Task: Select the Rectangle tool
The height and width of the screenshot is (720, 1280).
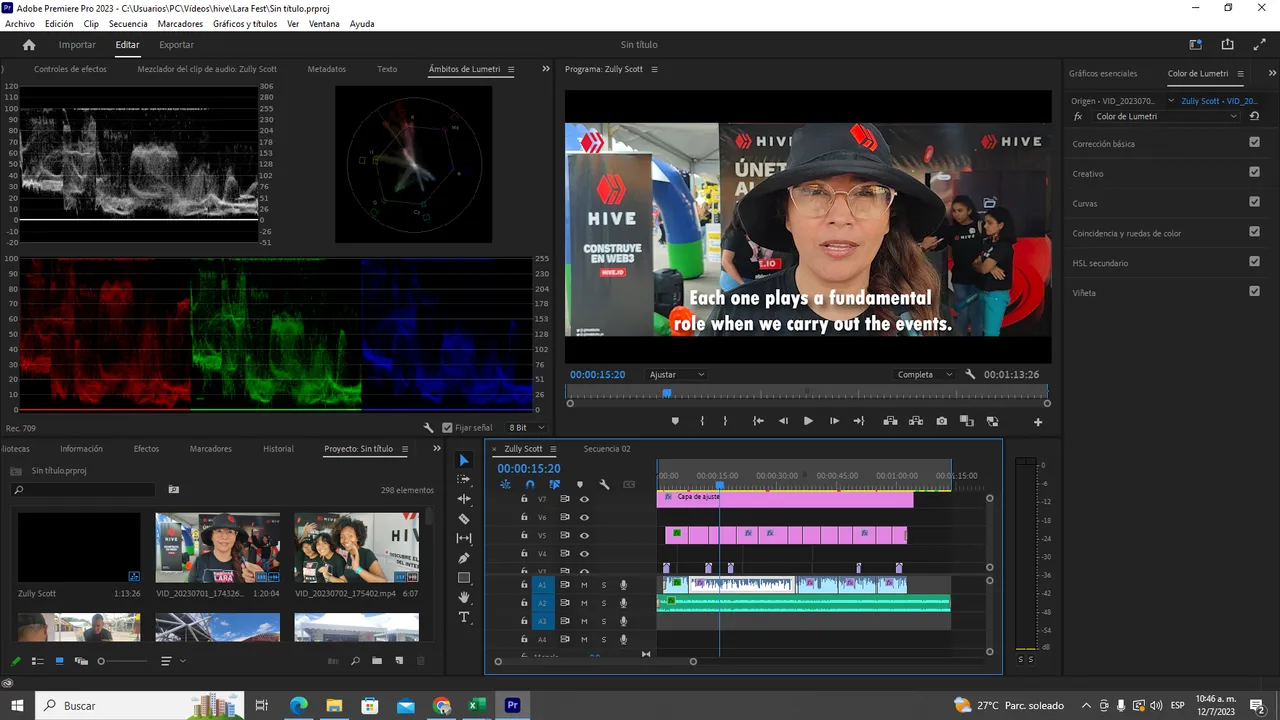Action: [x=464, y=578]
